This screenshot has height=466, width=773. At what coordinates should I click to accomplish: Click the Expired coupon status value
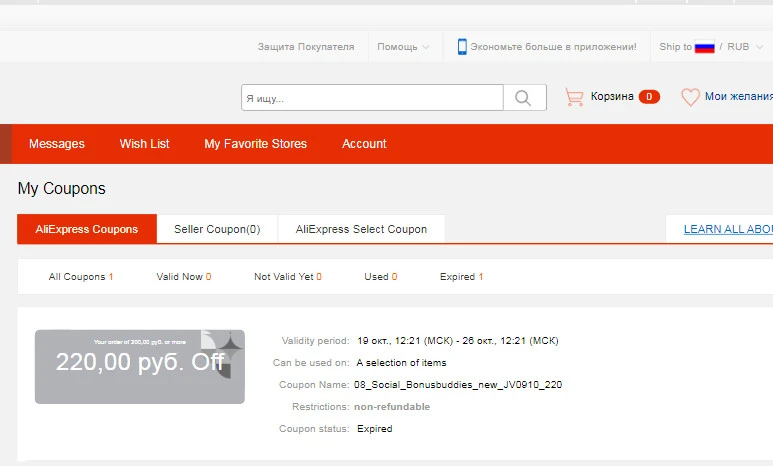[375, 429]
